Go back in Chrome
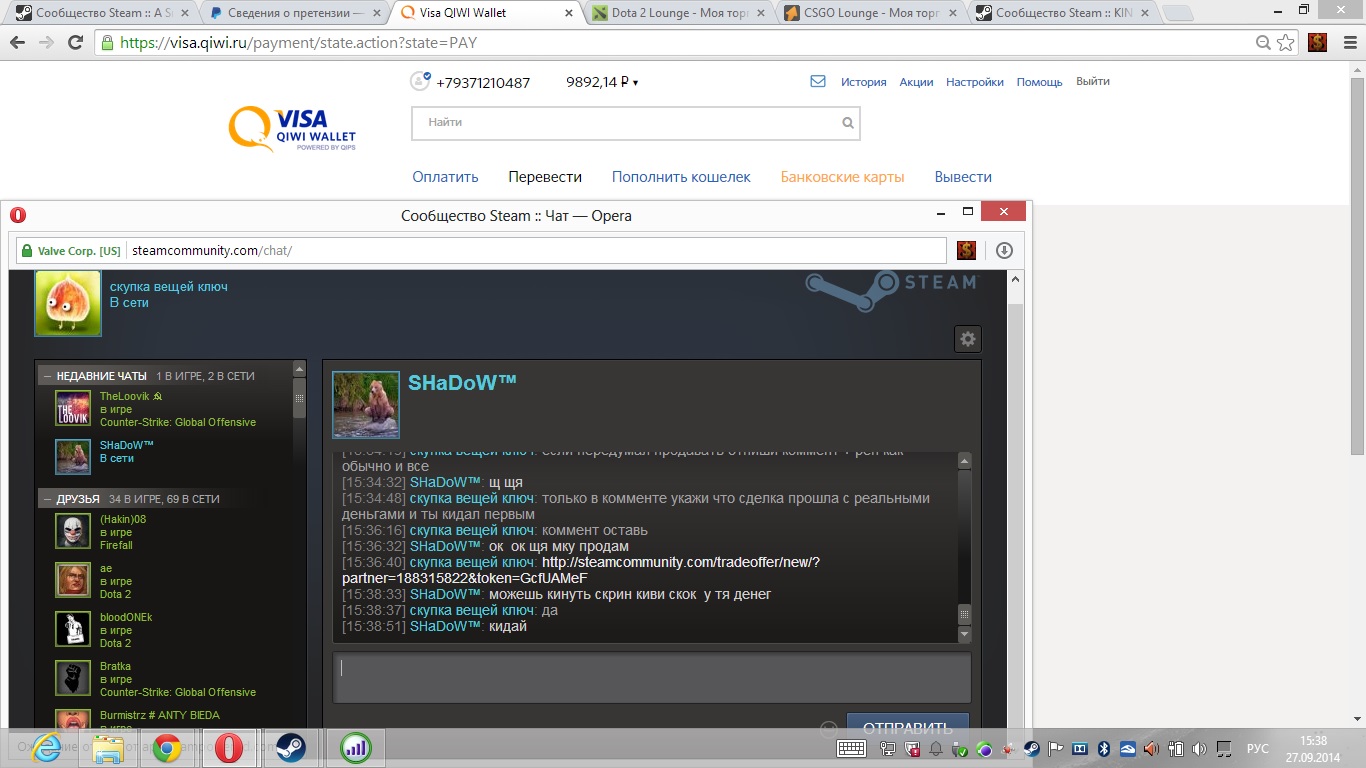 pyautogui.click(x=18, y=43)
